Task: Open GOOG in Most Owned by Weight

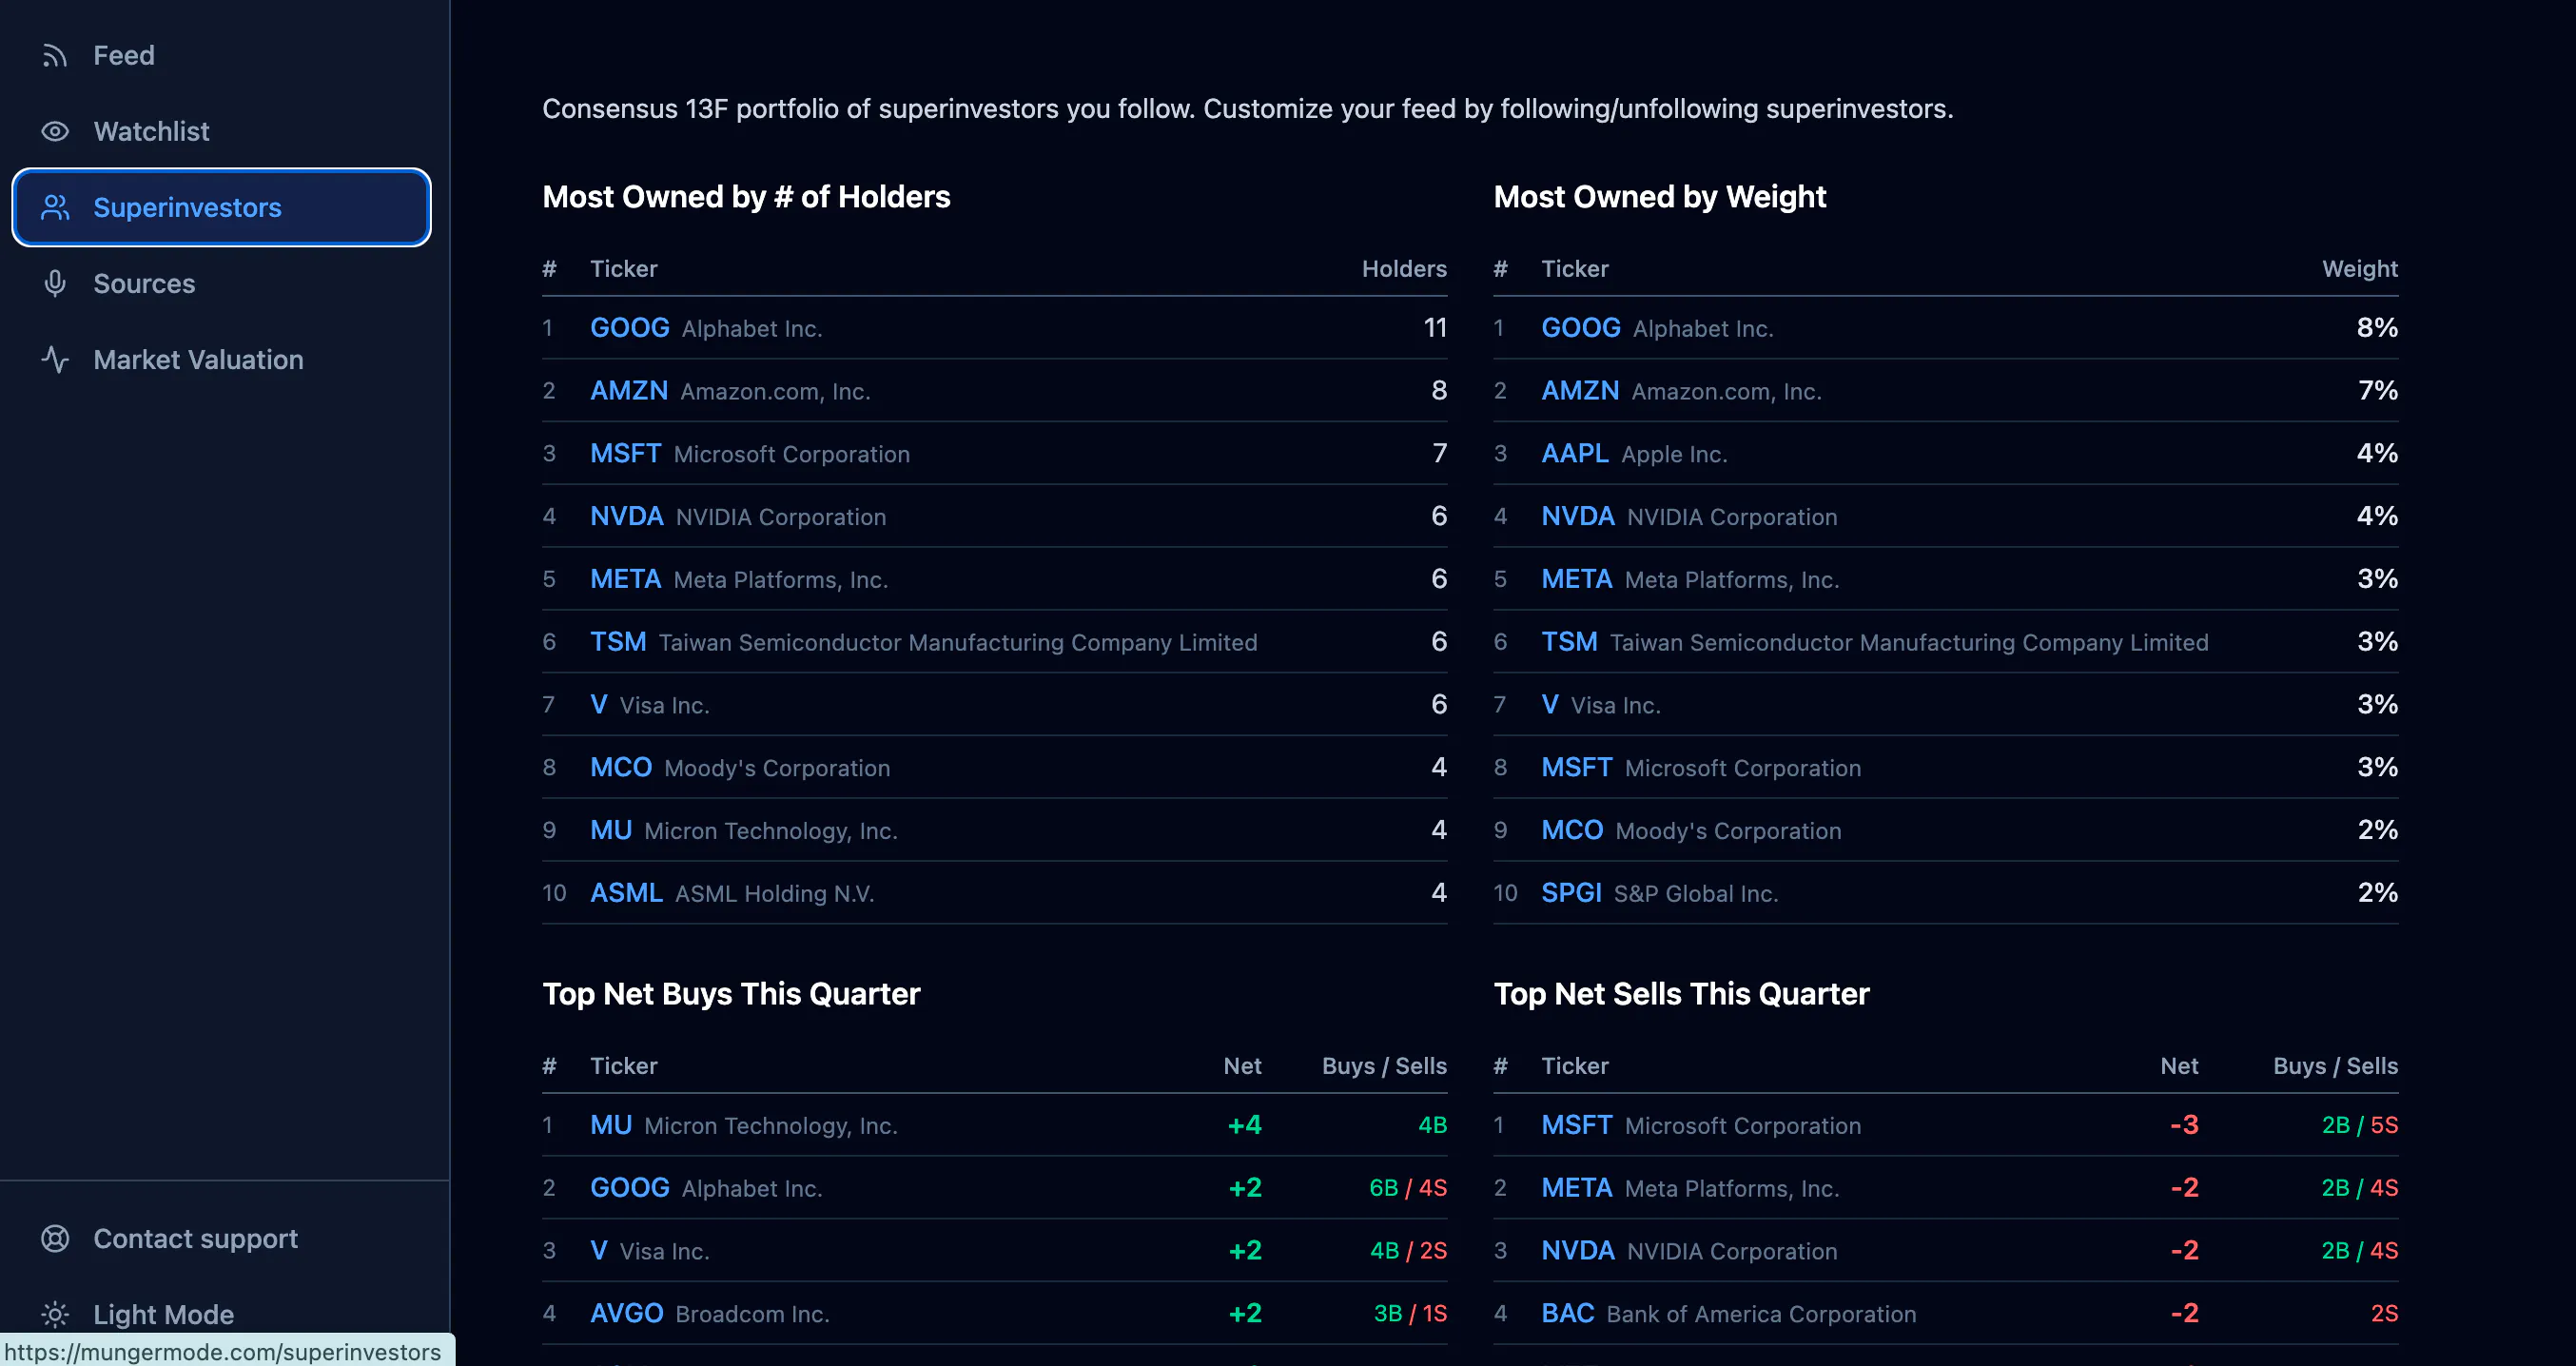Action: coord(1580,328)
